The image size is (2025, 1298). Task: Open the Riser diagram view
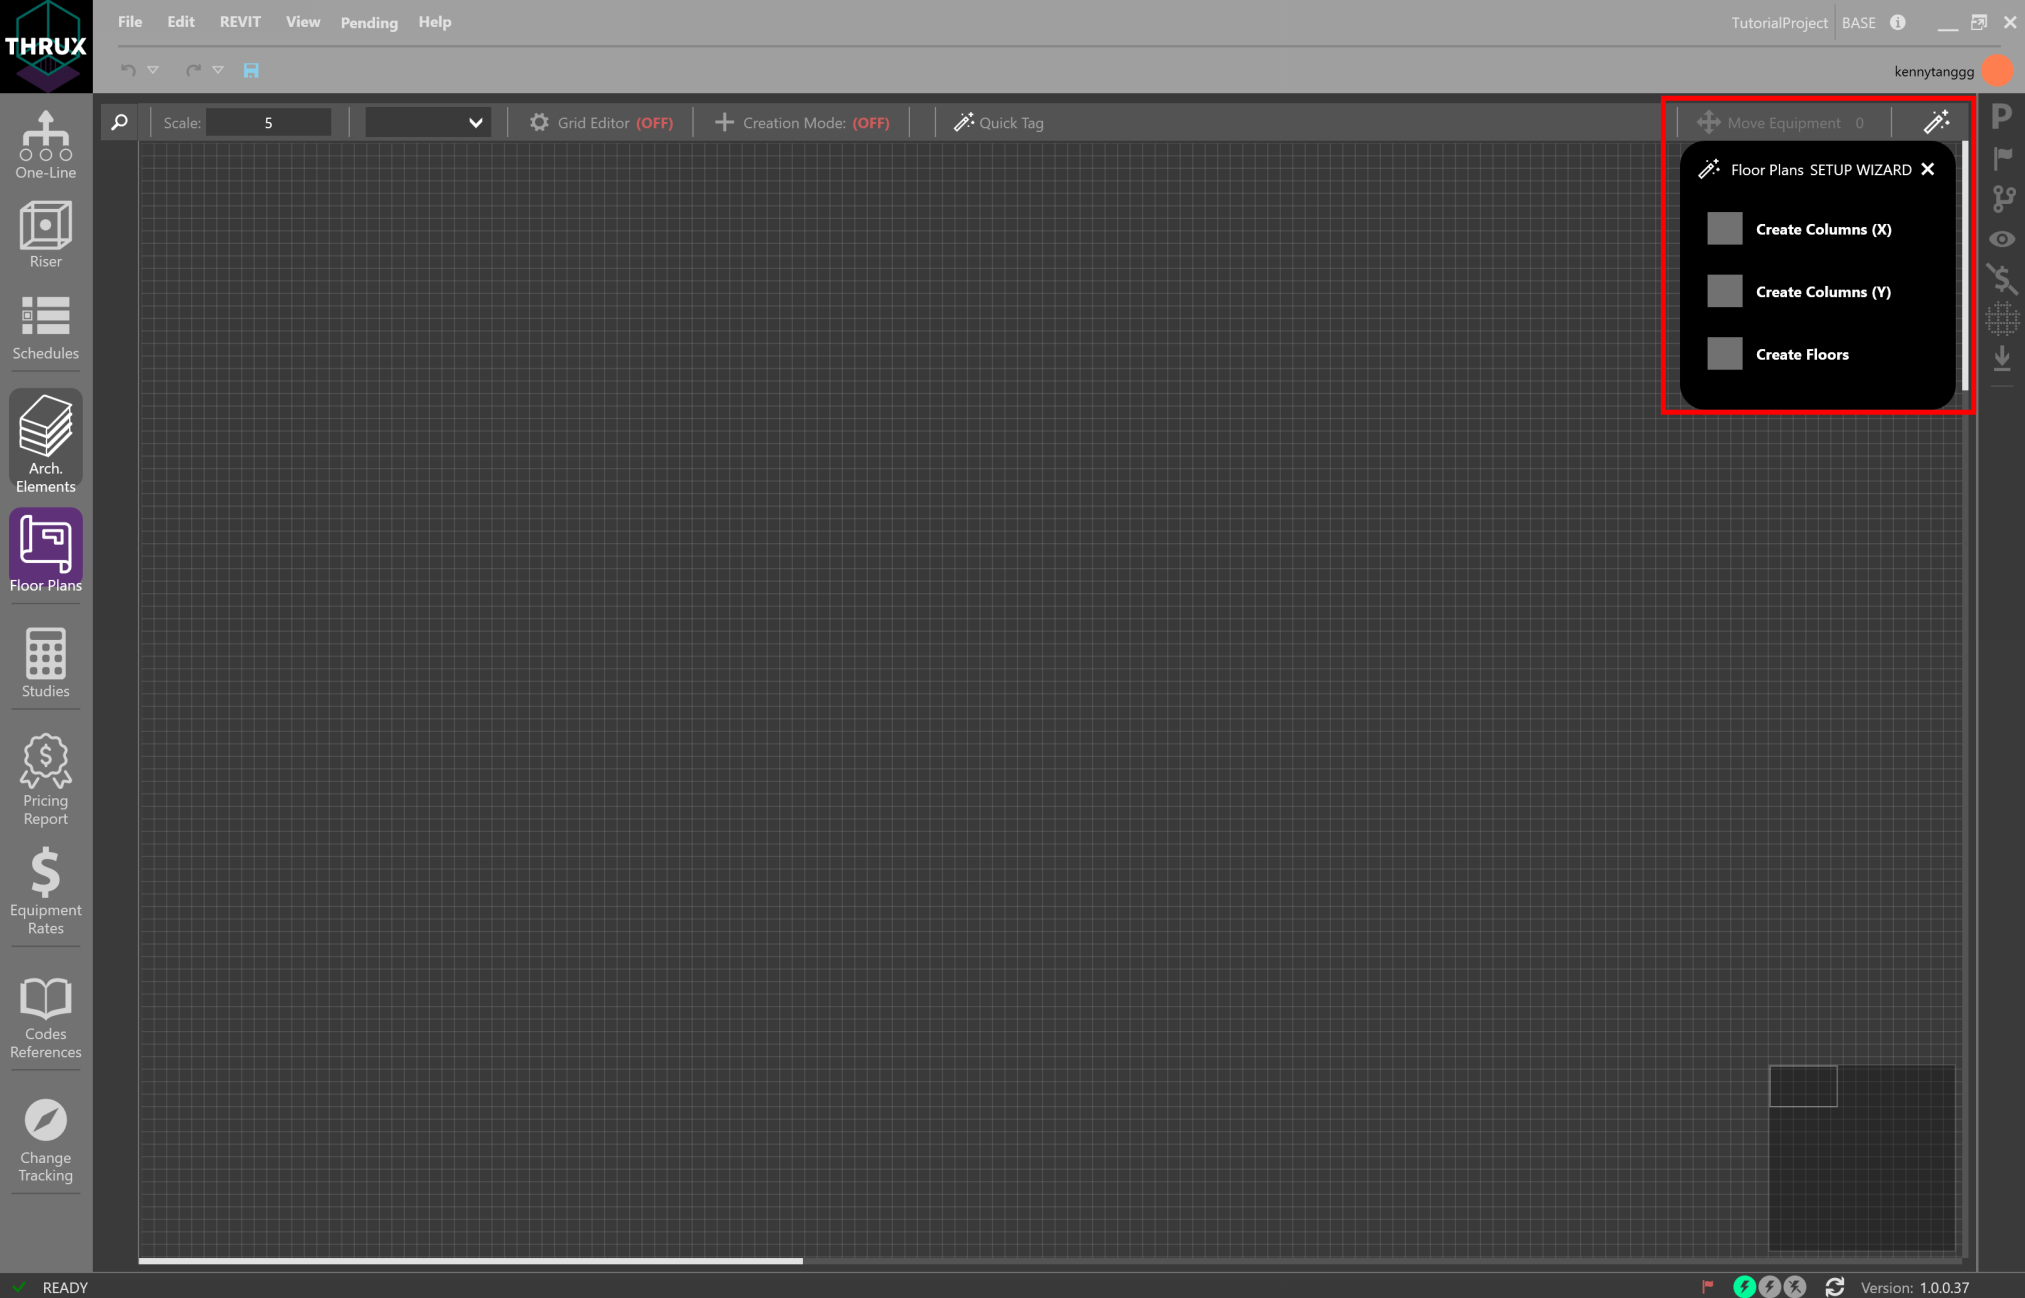[x=45, y=233]
